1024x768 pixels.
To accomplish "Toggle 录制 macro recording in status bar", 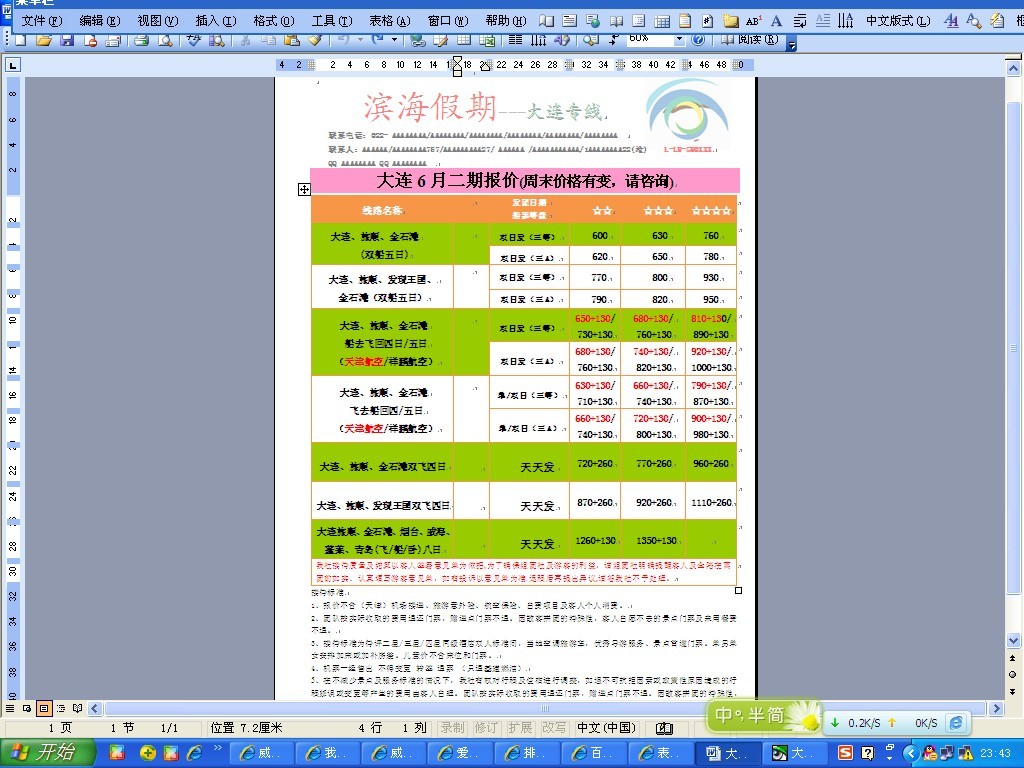I will point(452,728).
